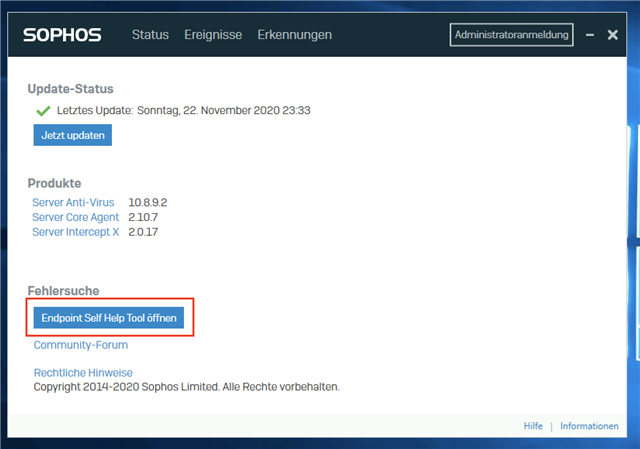
Task: Click the Fehlersuche heading
Action: tap(63, 291)
